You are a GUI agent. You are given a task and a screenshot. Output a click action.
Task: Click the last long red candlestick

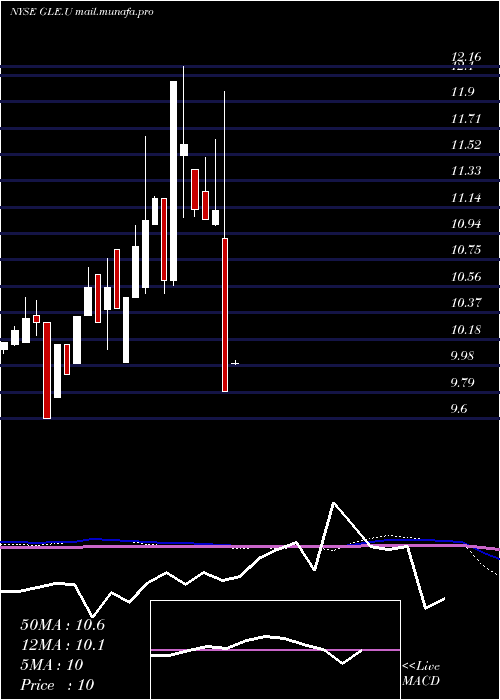click(225, 315)
